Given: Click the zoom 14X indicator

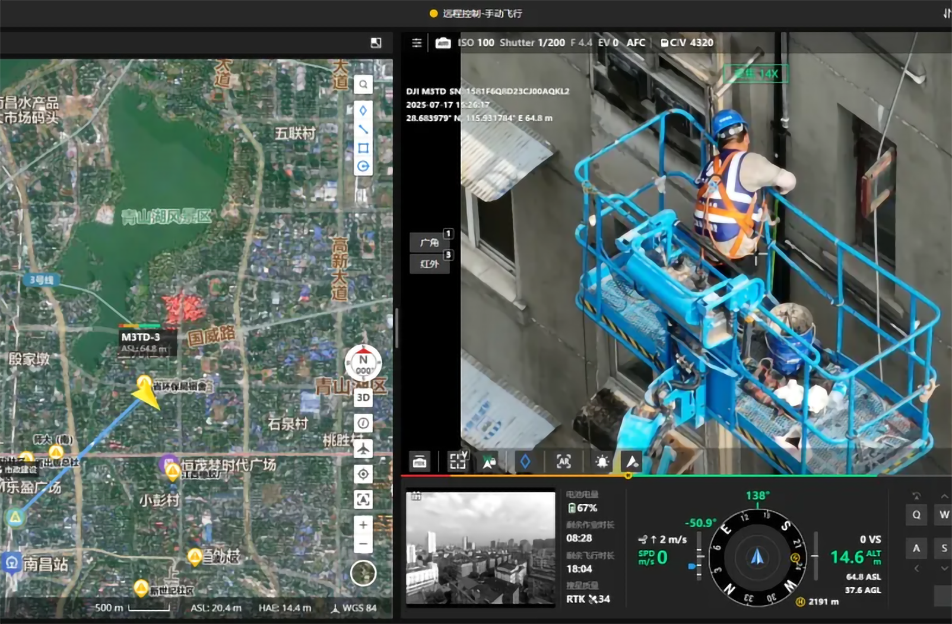Looking at the screenshot, I should [x=757, y=73].
